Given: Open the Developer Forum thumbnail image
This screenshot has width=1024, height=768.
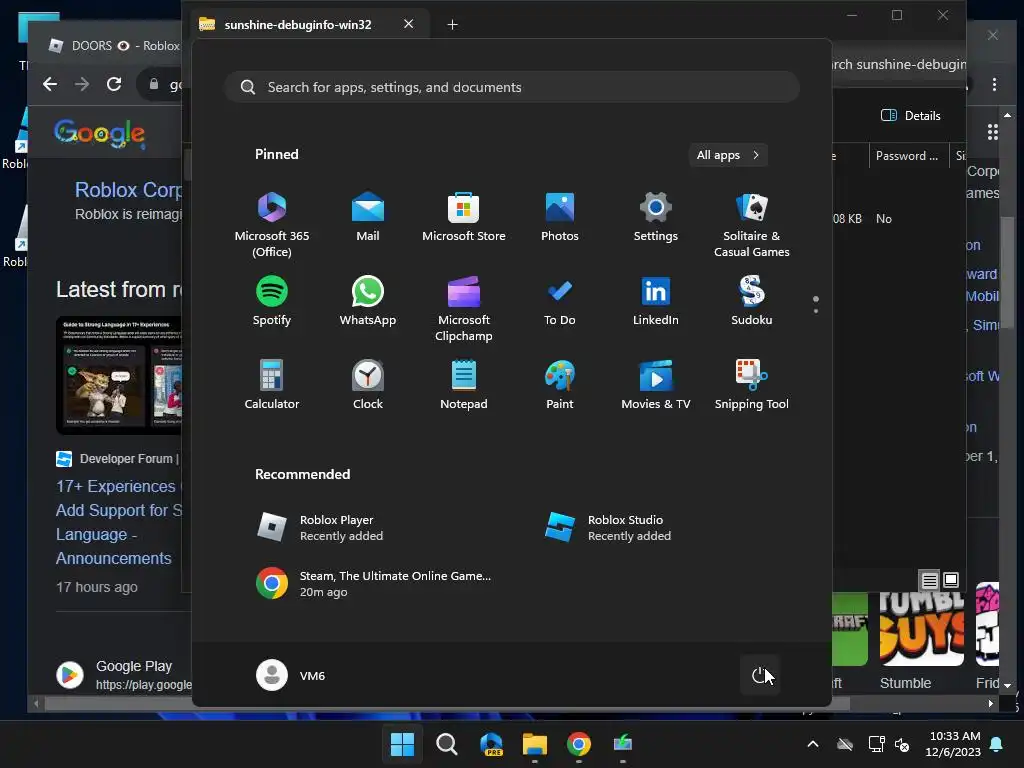Looking at the screenshot, I should click(x=120, y=376).
